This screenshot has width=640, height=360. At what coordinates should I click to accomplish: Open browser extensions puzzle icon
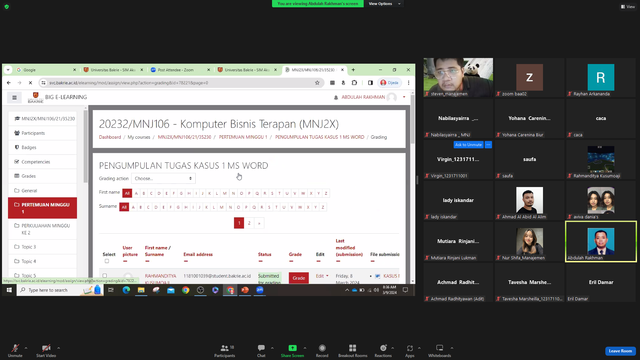tap(354, 82)
